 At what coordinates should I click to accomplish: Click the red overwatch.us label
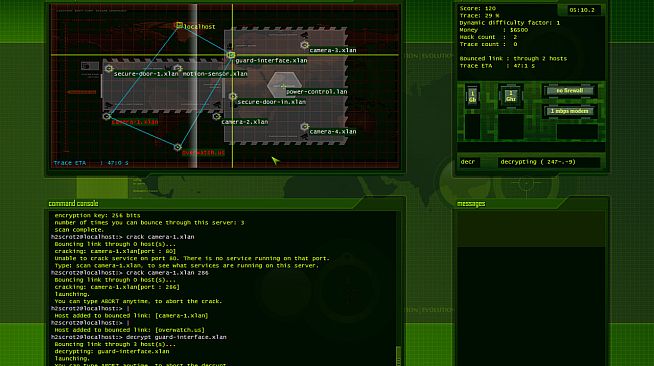coord(203,153)
